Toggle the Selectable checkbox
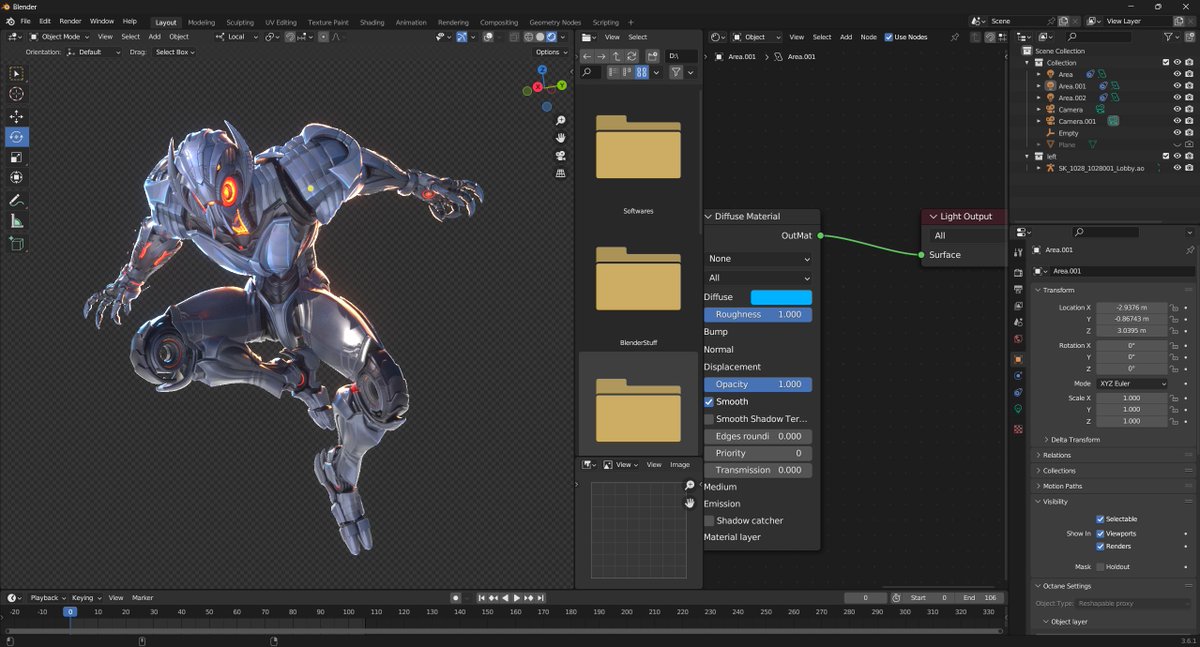1200x647 pixels. [1100, 519]
